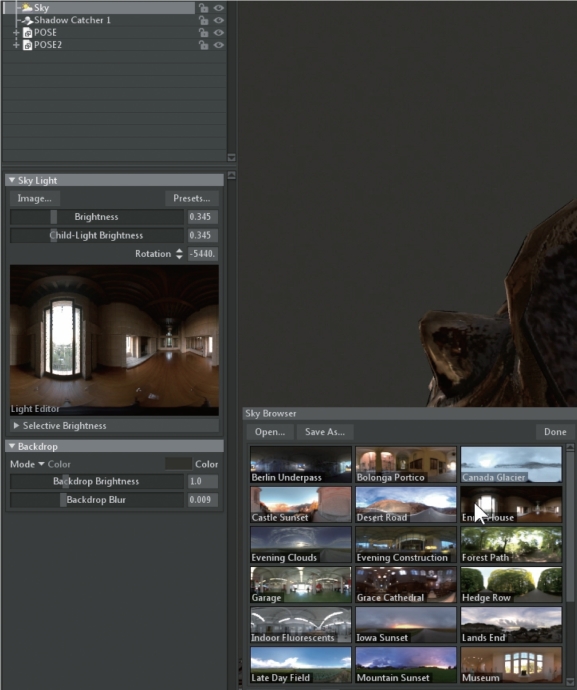Click Open... in Sky Browser
The height and width of the screenshot is (690, 577).
(x=270, y=432)
